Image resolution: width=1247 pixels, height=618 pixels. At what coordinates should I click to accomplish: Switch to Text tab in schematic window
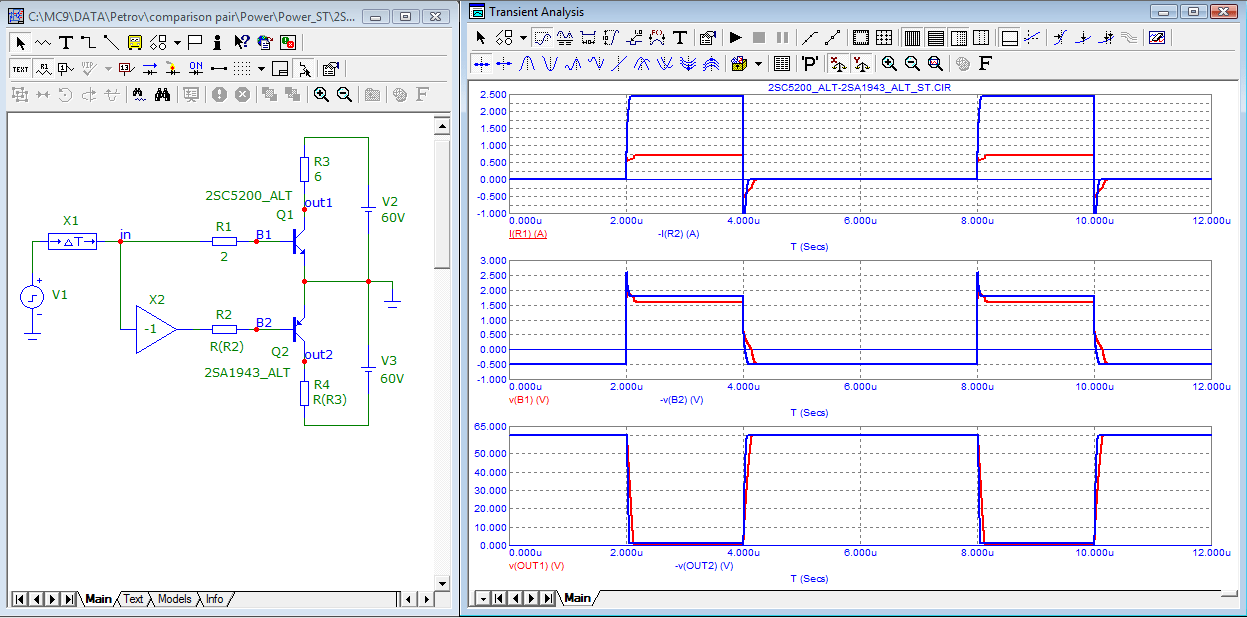[x=133, y=599]
